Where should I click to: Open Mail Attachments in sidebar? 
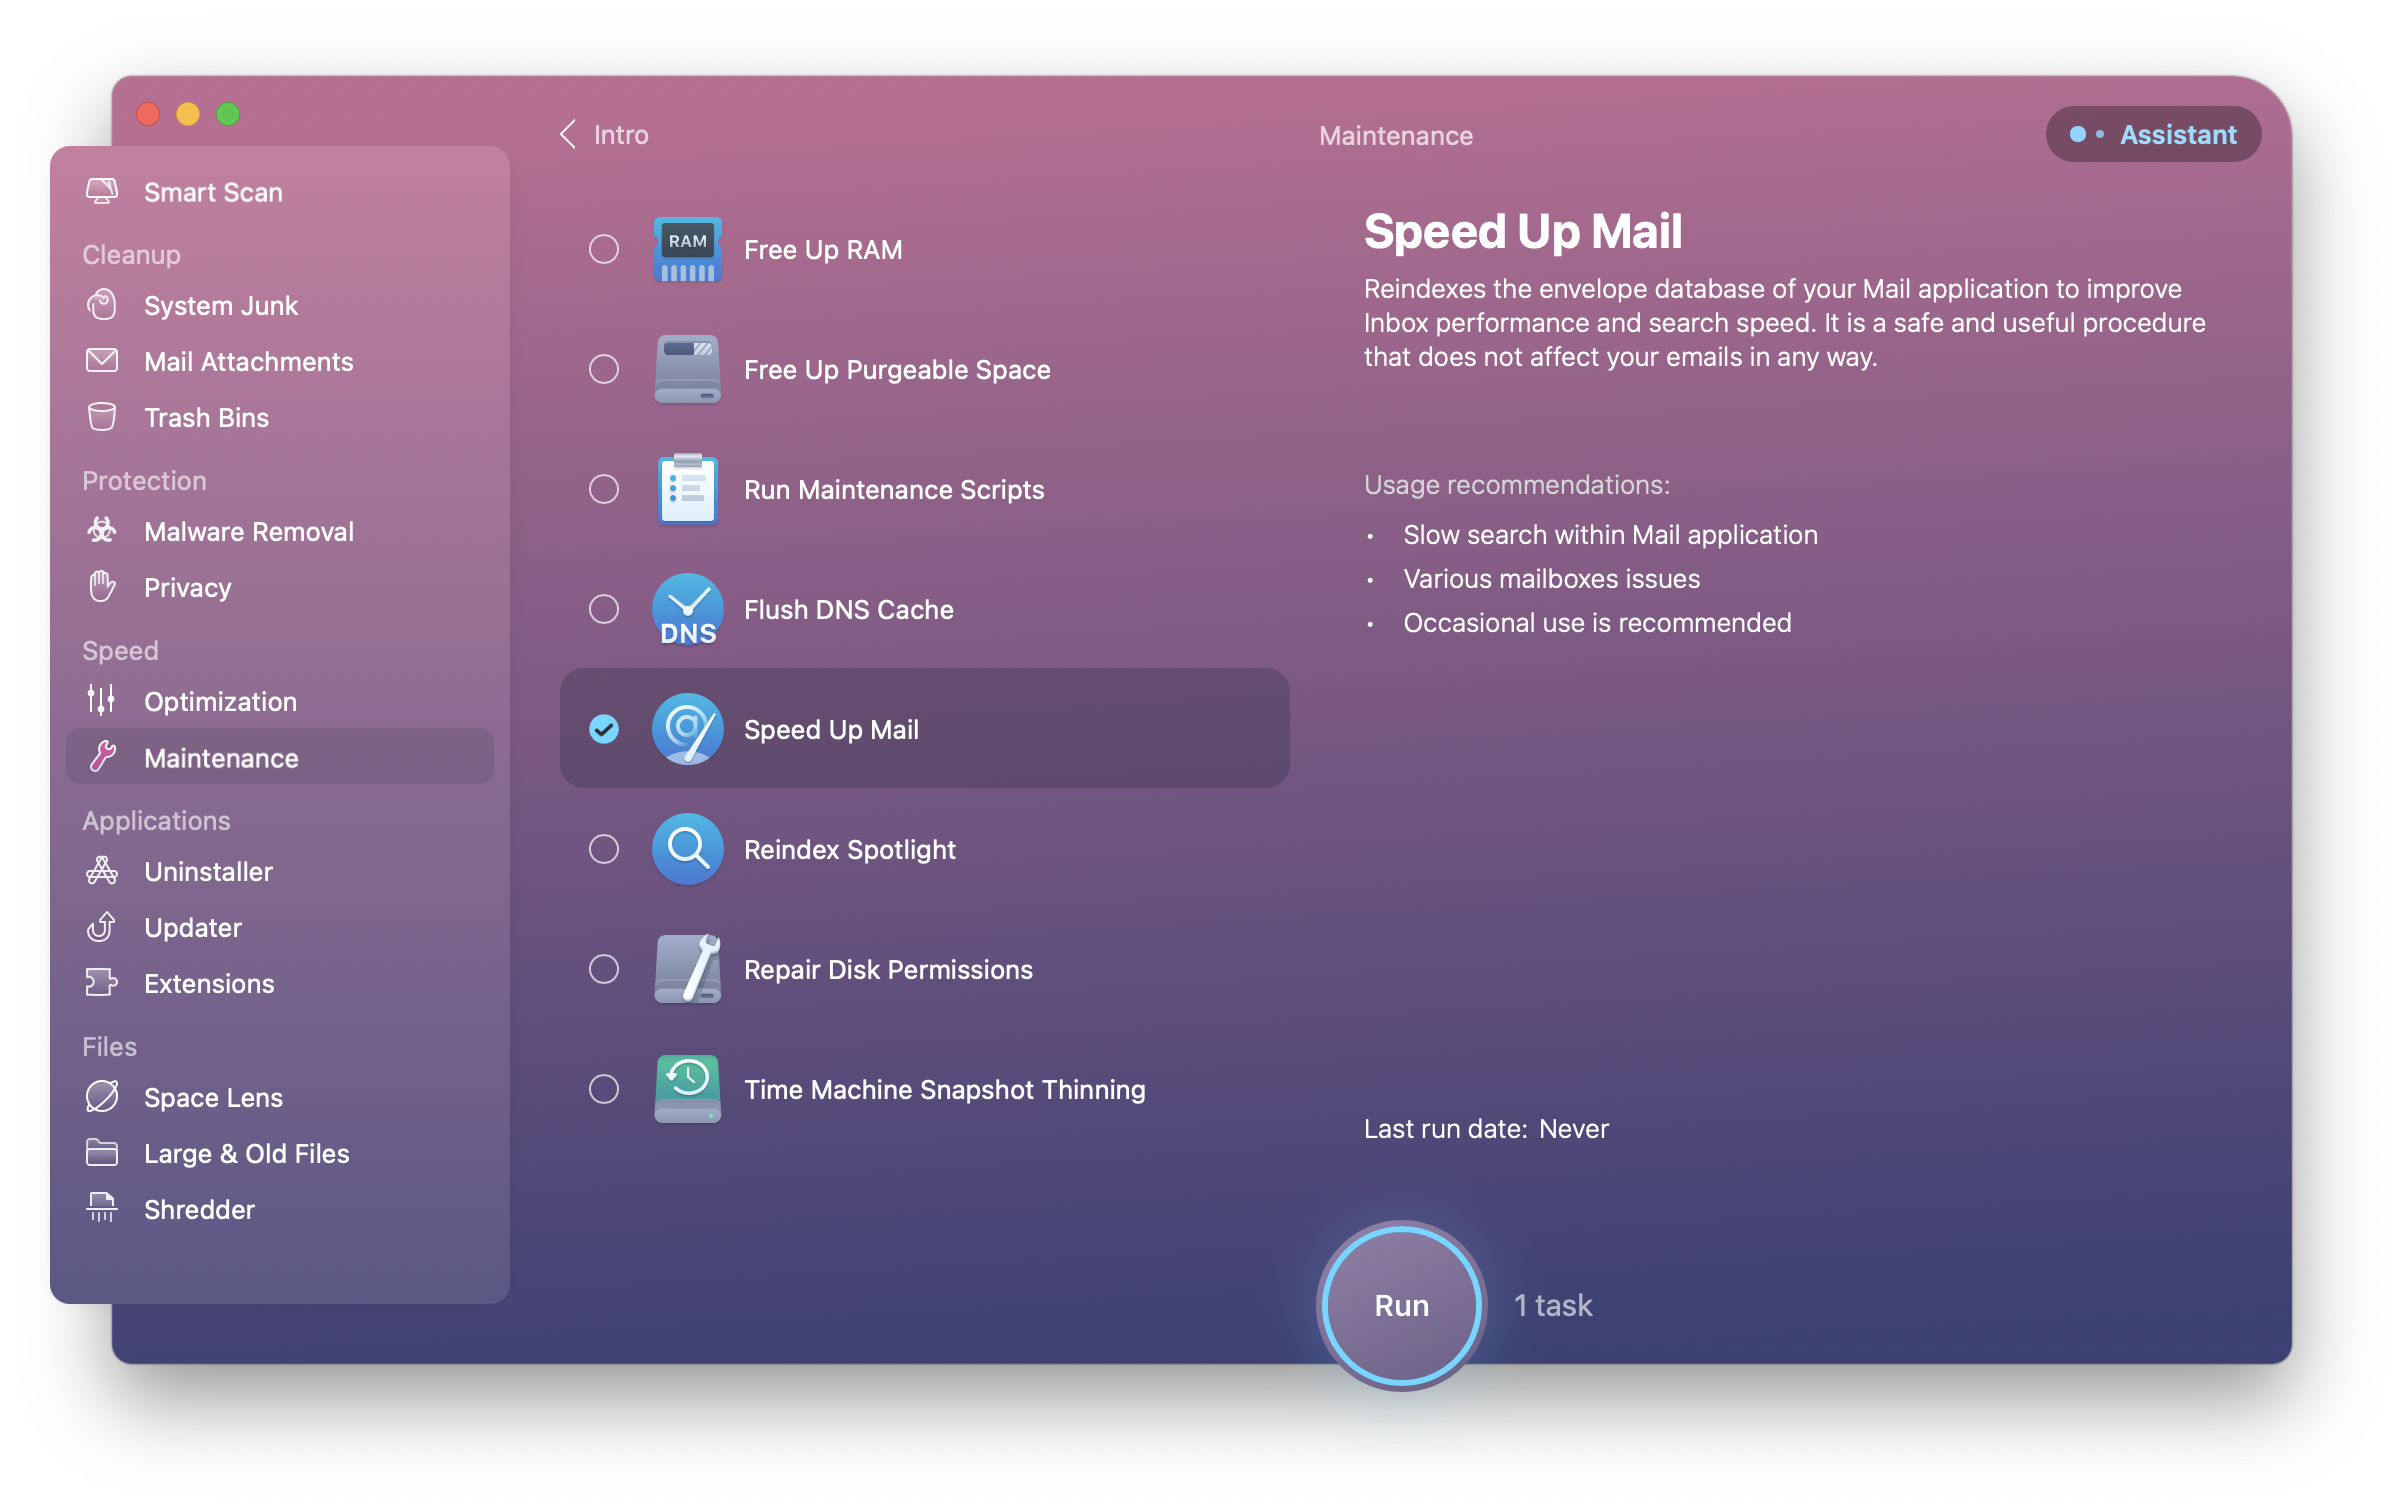point(249,362)
